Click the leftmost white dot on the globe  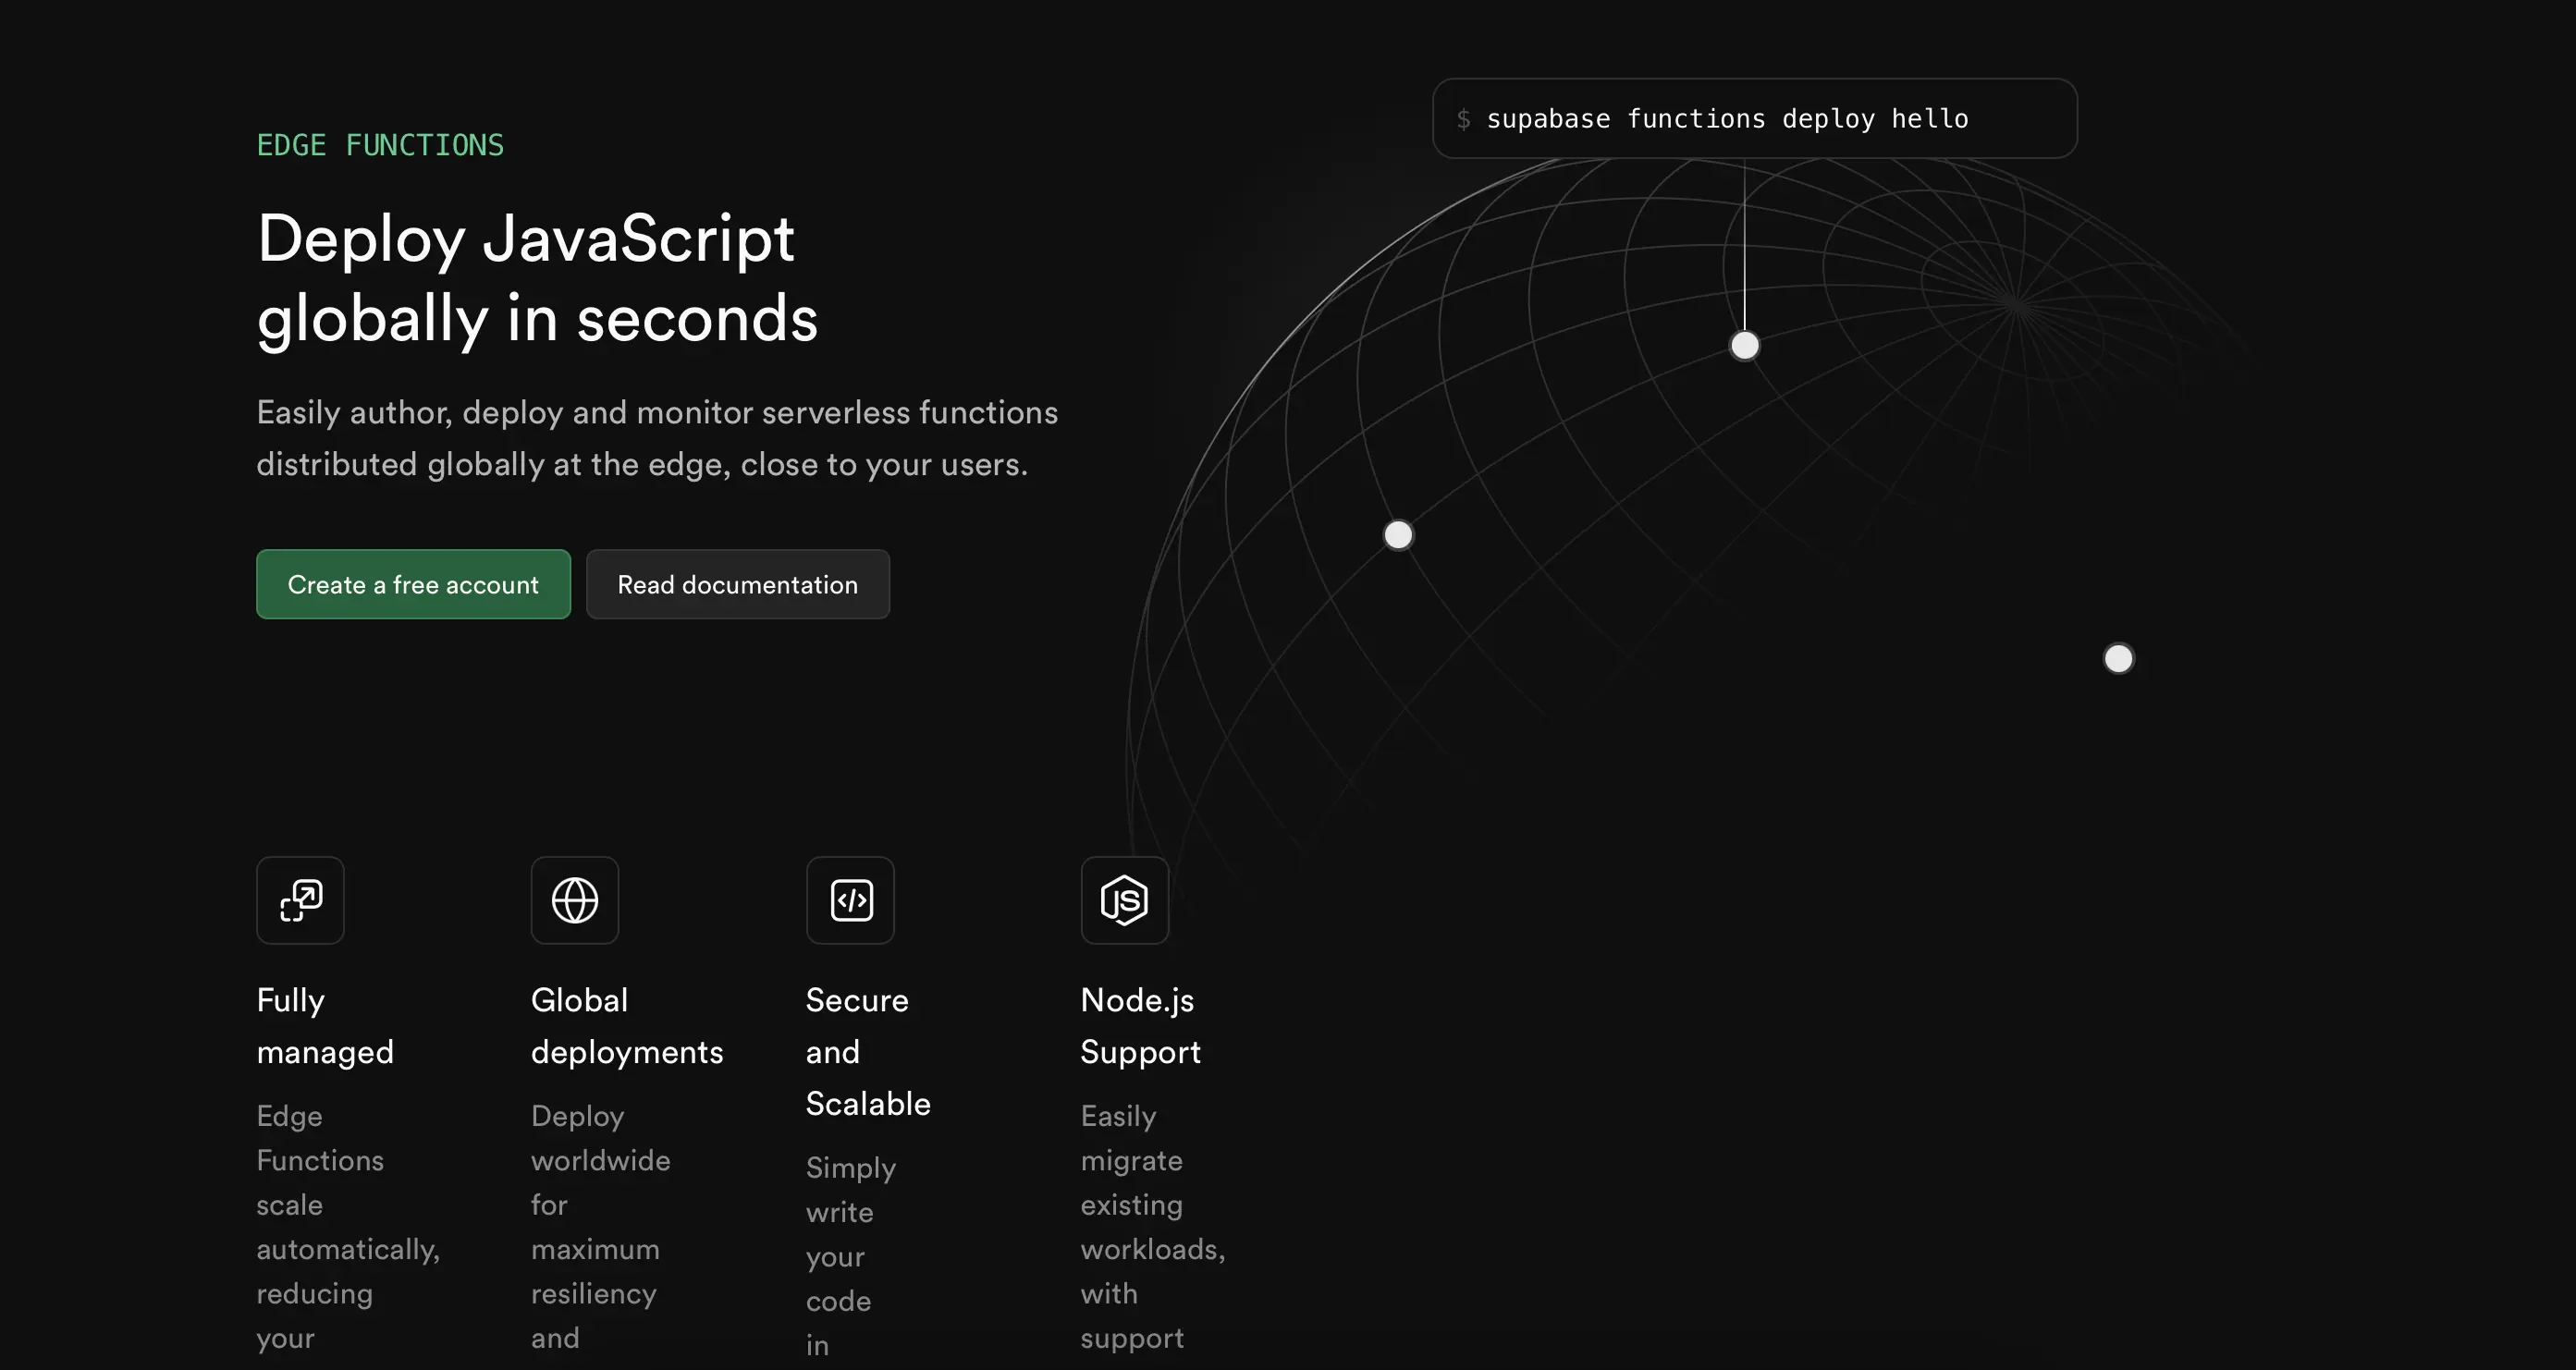tap(1398, 535)
